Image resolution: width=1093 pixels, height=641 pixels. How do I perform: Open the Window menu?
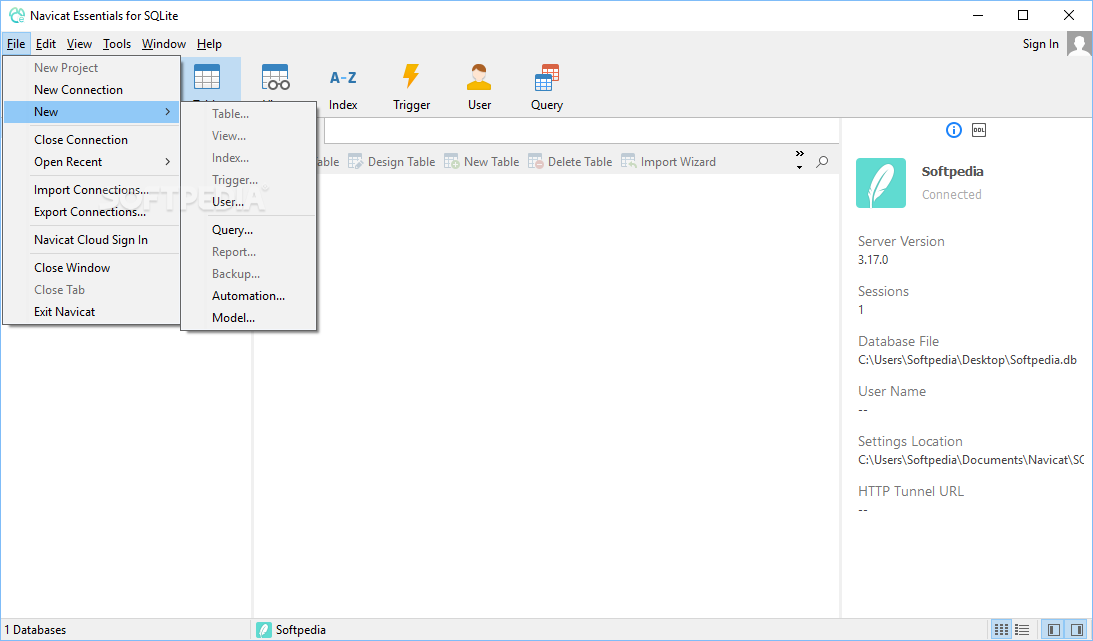pos(164,44)
